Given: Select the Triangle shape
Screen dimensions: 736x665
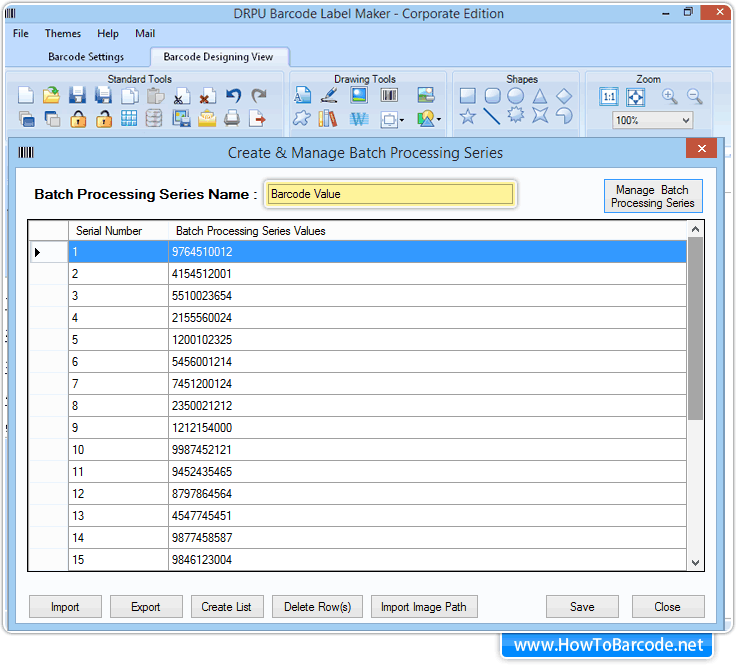Looking at the screenshot, I should pos(540,96).
